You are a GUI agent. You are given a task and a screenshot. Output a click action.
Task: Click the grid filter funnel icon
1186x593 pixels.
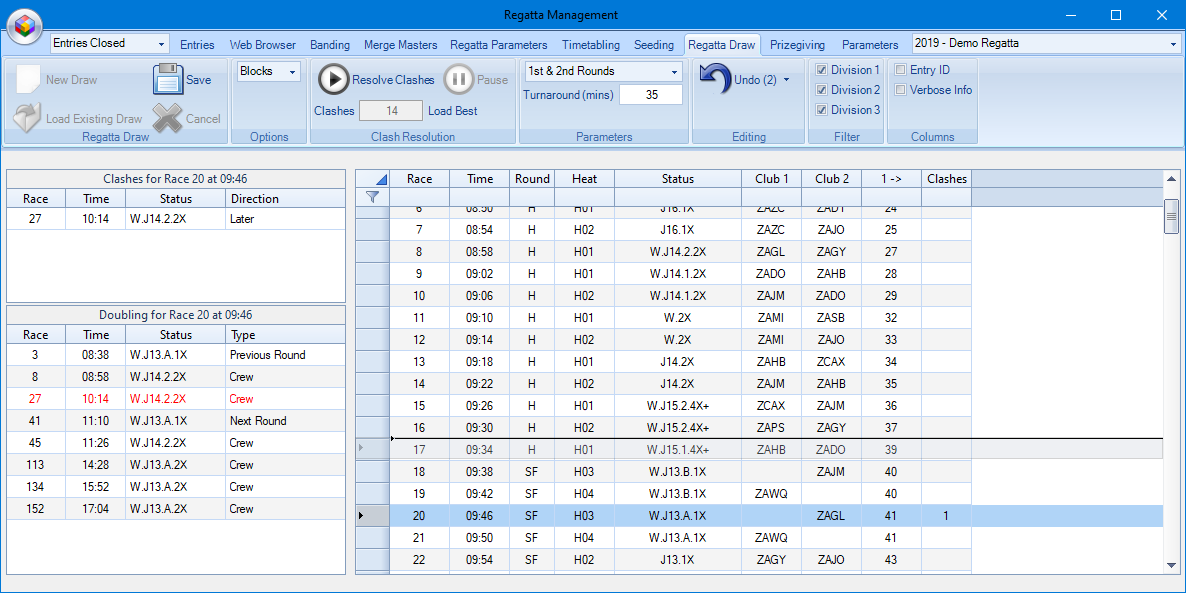click(x=372, y=198)
